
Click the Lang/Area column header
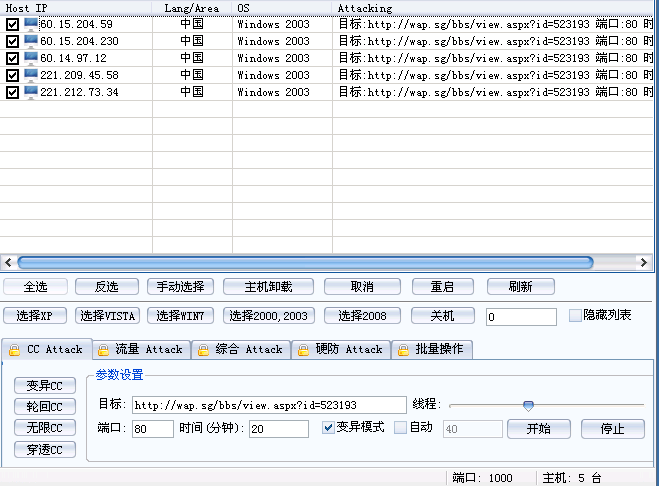point(192,8)
